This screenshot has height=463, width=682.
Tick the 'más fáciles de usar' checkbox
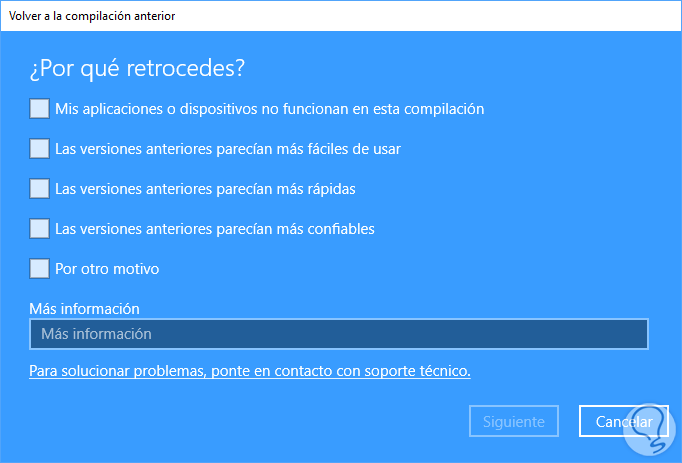(x=39, y=148)
